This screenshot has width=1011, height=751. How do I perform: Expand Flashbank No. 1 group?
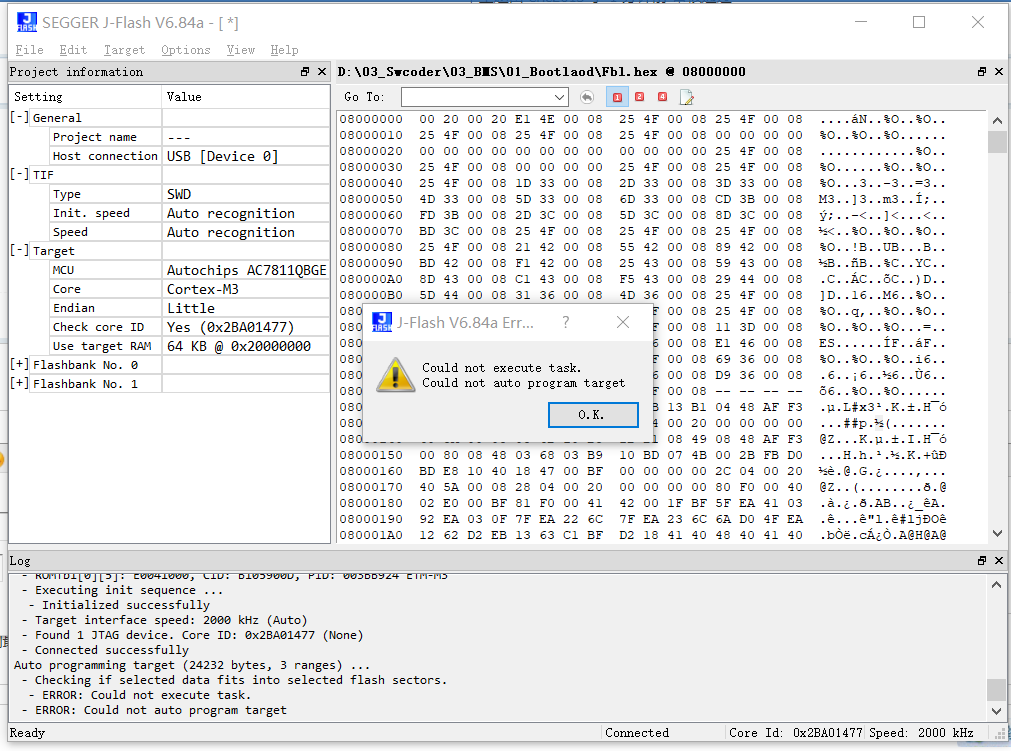pos(19,383)
